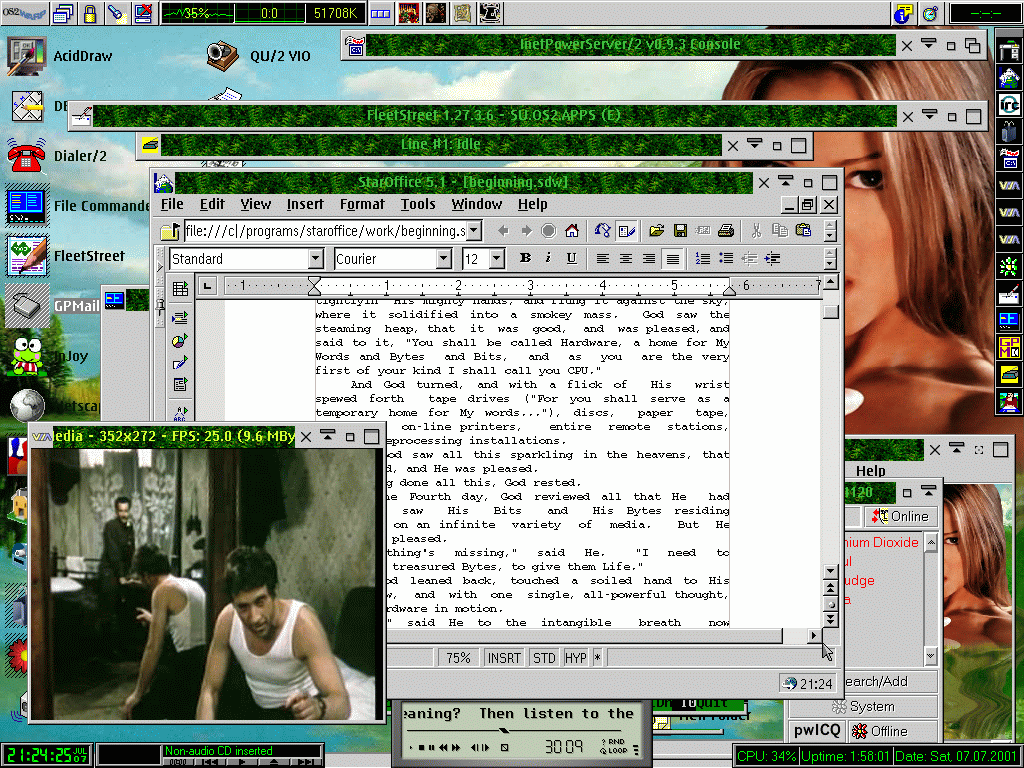Click the scroll-down arrow of StarOffice document
This screenshot has height=768, width=1024.
point(831,571)
